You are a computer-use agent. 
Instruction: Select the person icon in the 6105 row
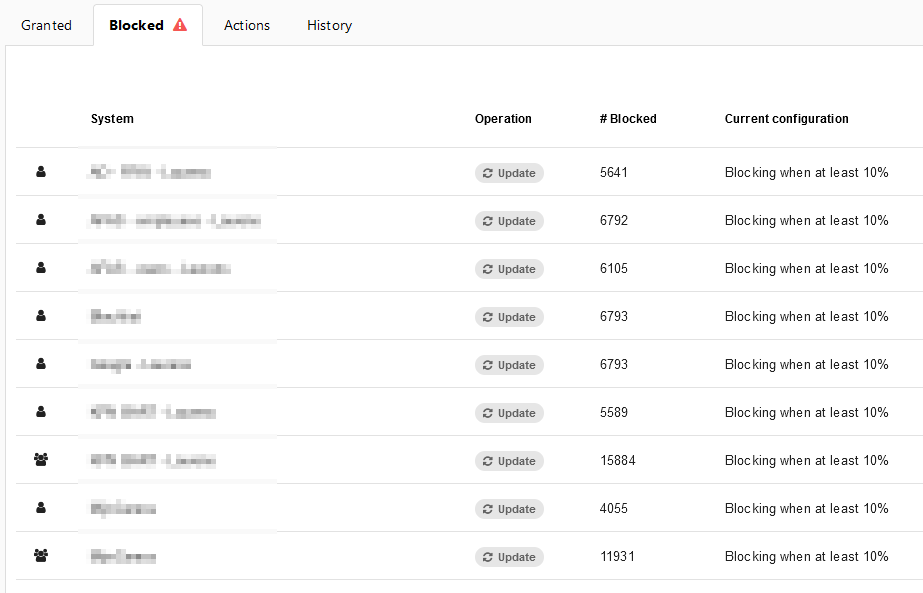click(41, 268)
